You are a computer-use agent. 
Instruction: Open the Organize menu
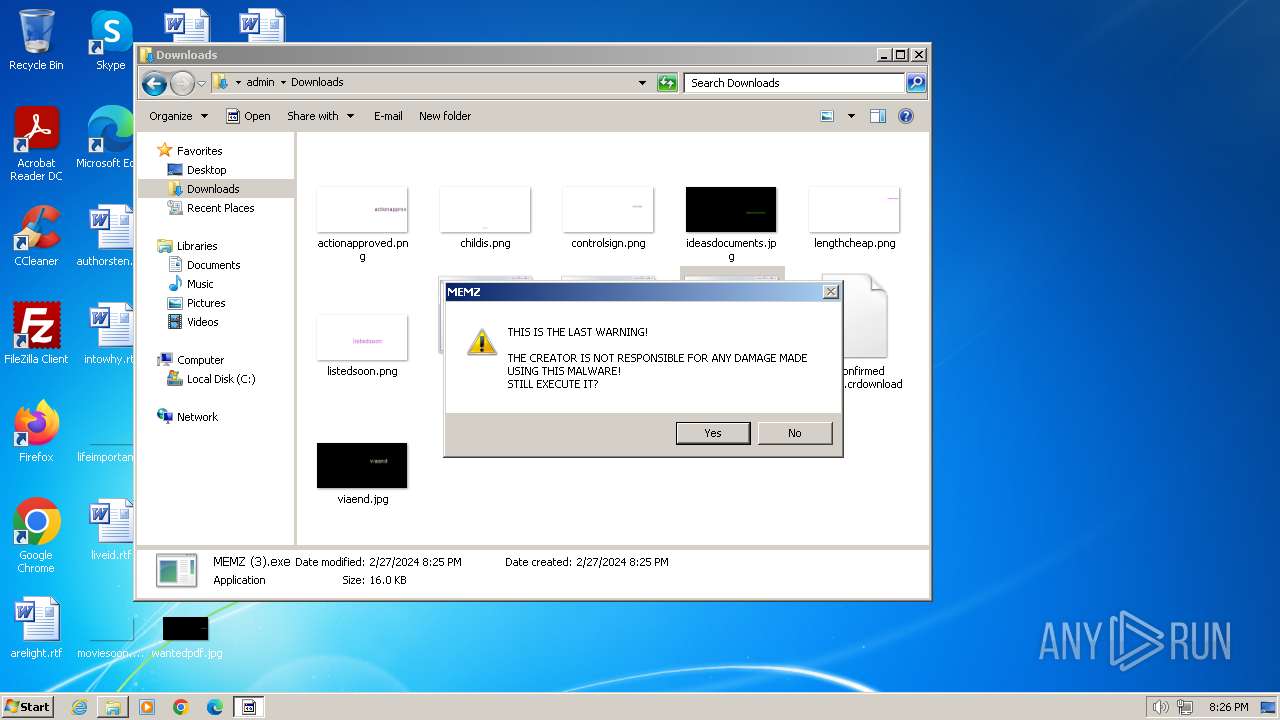pyautogui.click(x=178, y=116)
